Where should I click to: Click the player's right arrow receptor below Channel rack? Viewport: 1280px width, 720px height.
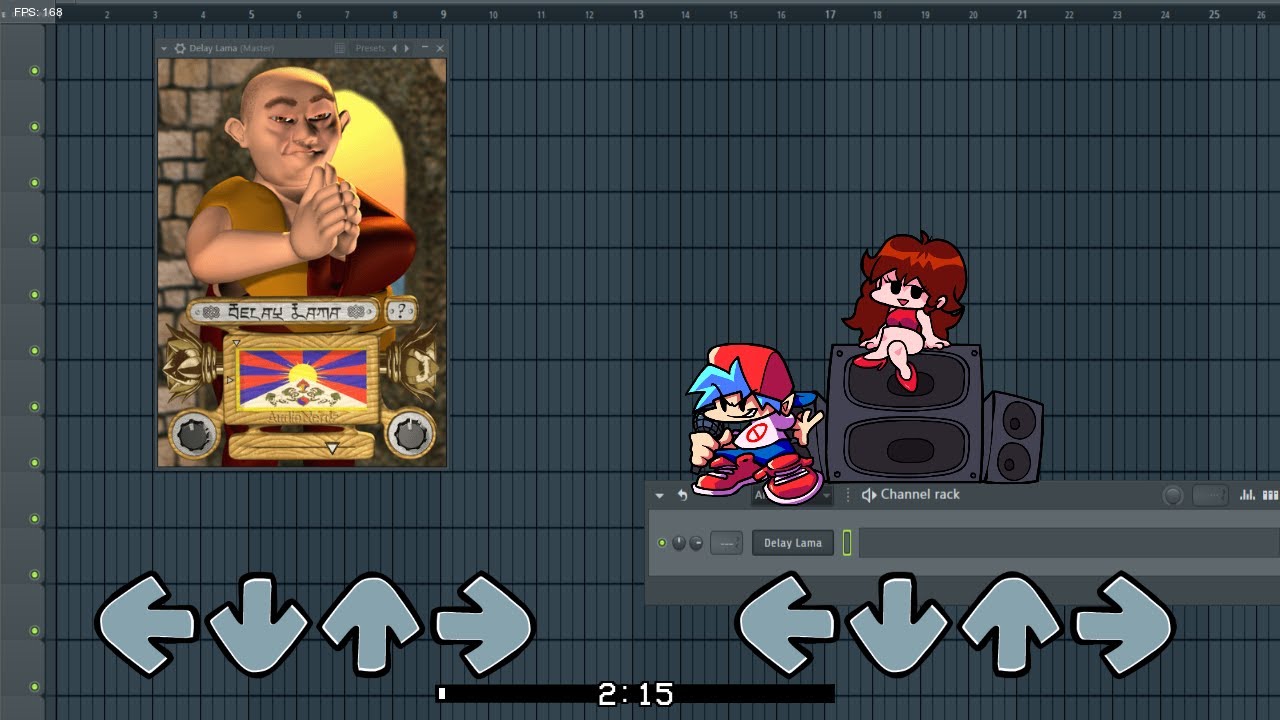1124,624
